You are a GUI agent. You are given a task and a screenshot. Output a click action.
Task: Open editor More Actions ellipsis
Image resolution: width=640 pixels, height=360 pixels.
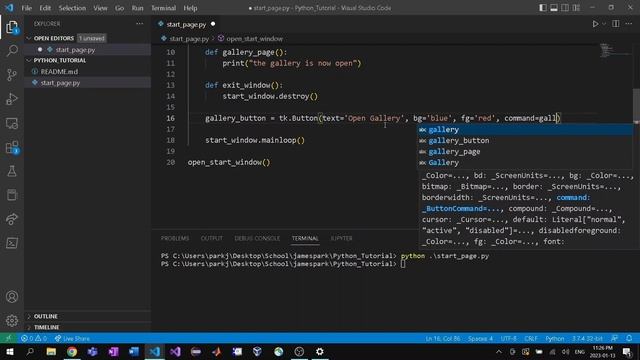click(x=629, y=24)
